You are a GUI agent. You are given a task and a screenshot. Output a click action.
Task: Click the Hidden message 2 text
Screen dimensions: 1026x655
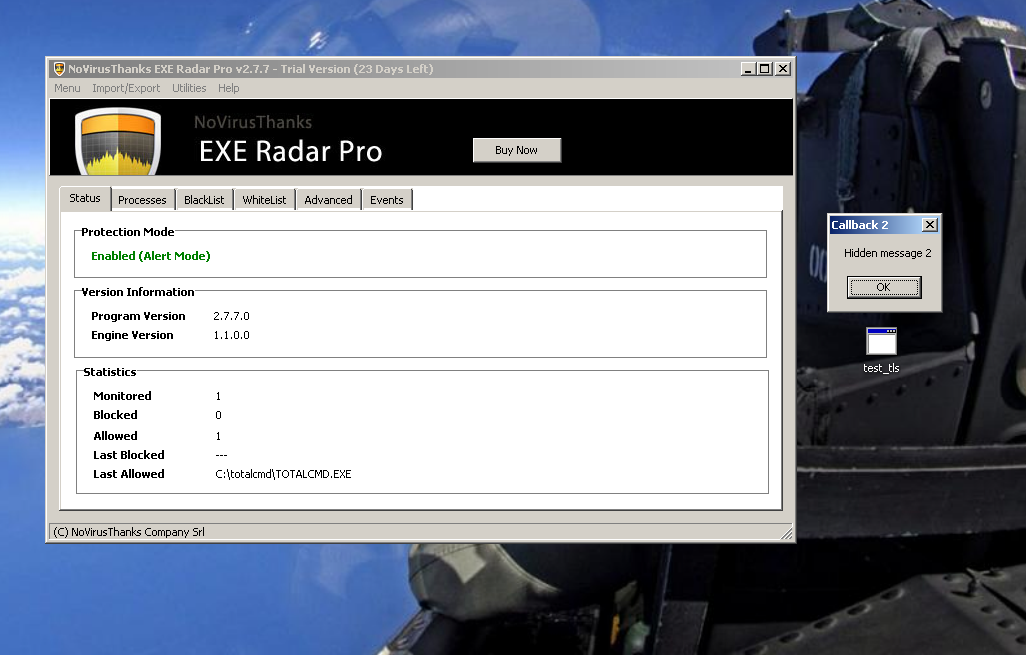(x=887, y=253)
